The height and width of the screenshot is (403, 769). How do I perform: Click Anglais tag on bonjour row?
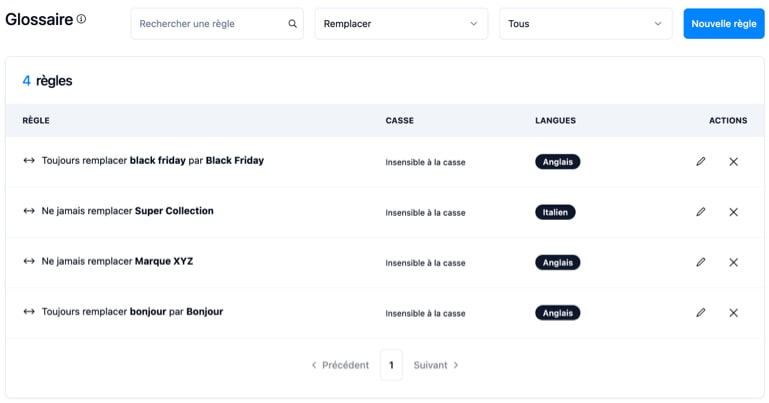[558, 313]
